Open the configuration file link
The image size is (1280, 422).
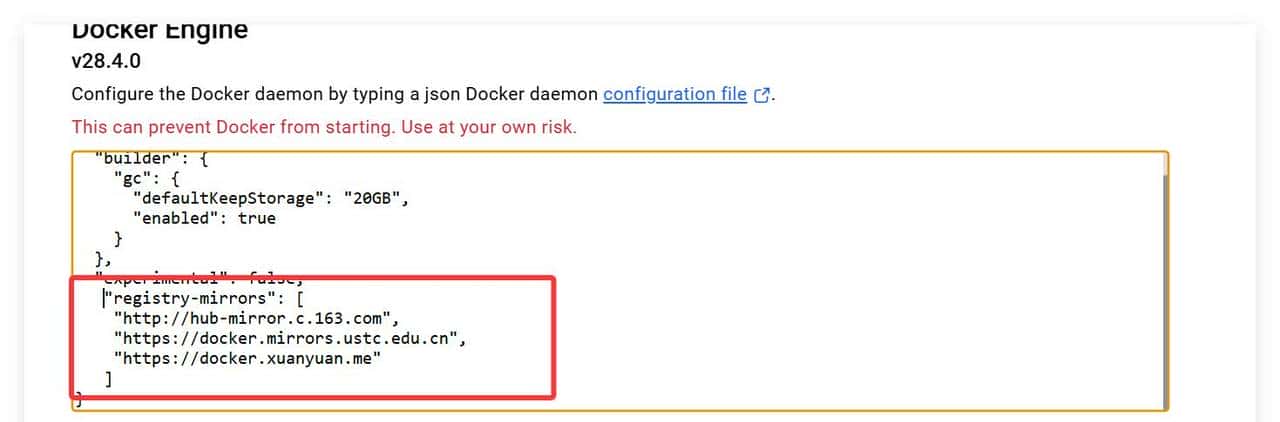(x=674, y=94)
